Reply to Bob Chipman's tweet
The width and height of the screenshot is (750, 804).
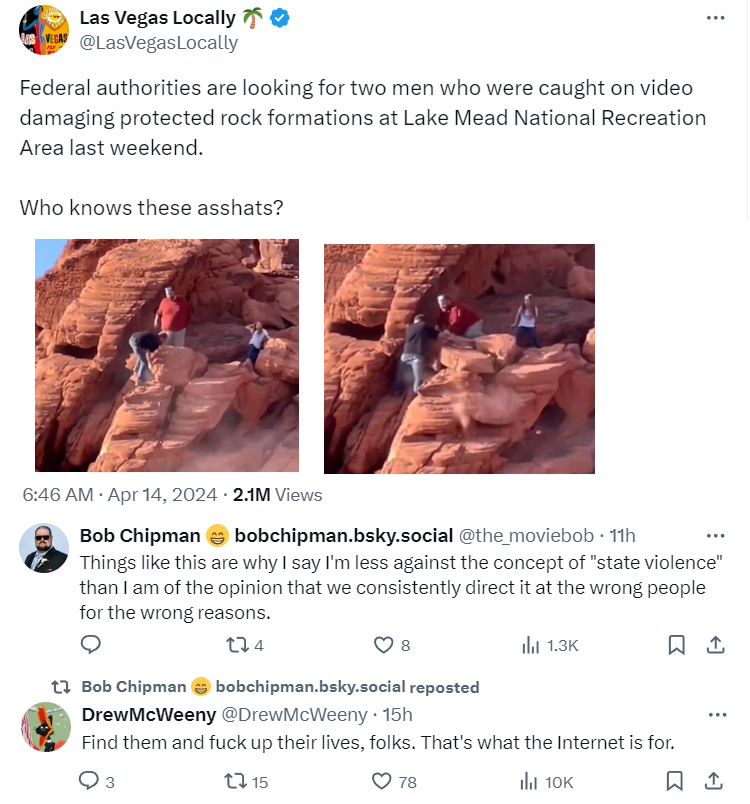pyautogui.click(x=90, y=646)
